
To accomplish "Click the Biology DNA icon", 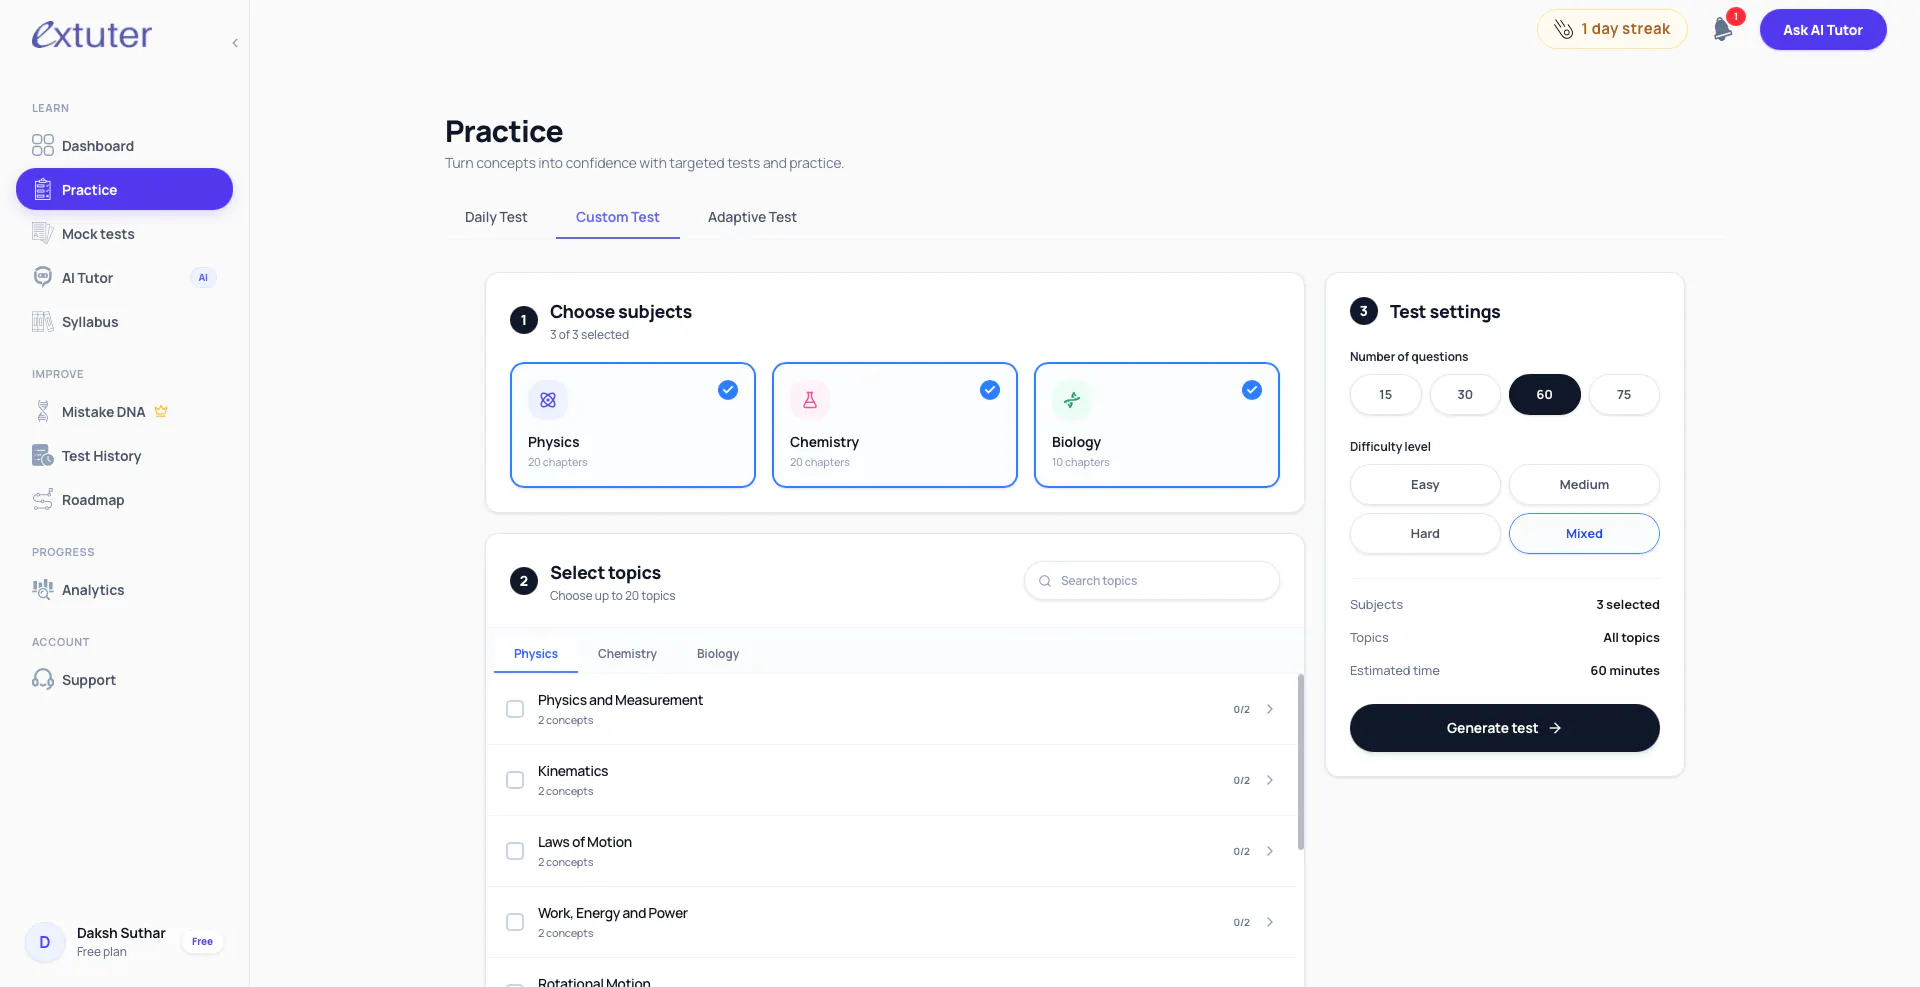I will [1072, 400].
